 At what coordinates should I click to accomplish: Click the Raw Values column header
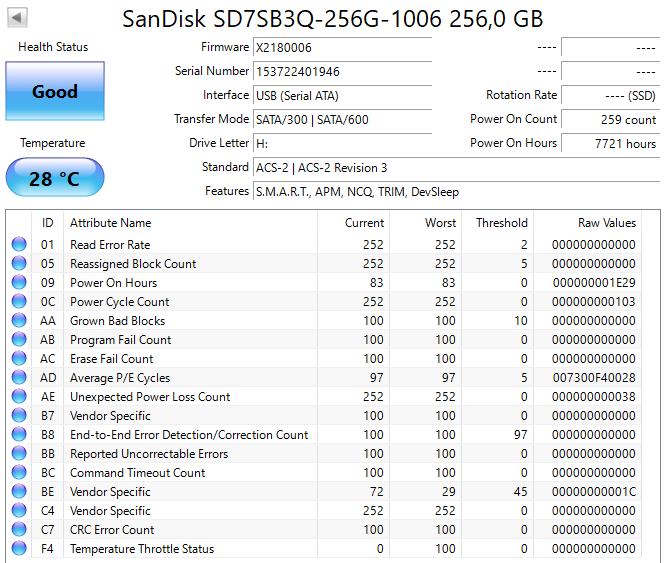[606, 223]
